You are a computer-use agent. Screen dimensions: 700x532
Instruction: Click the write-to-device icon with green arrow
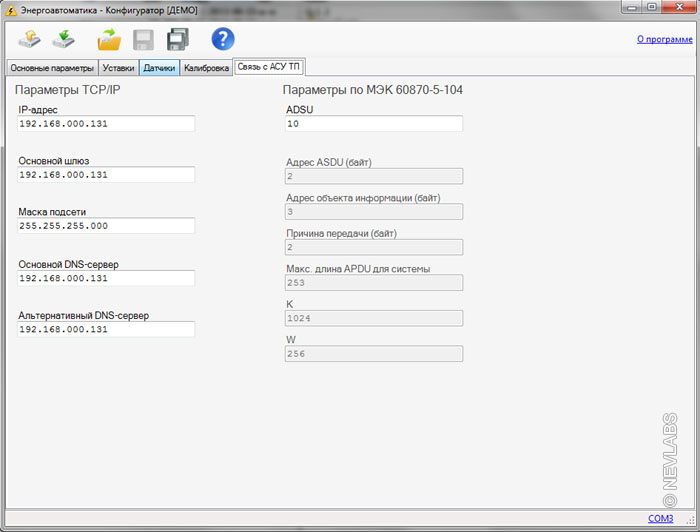(x=64, y=39)
